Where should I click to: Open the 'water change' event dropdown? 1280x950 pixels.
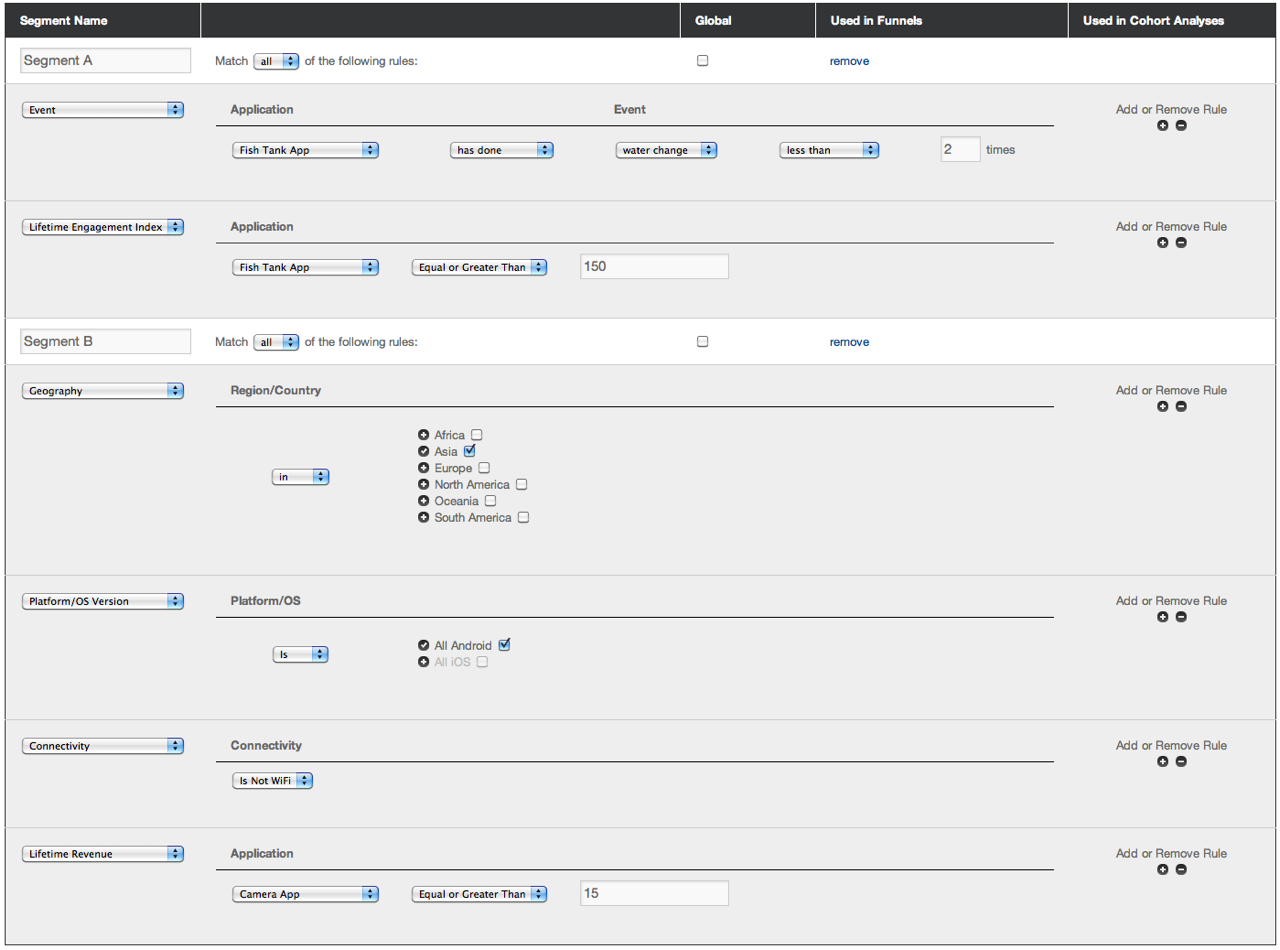pyautogui.click(x=667, y=150)
